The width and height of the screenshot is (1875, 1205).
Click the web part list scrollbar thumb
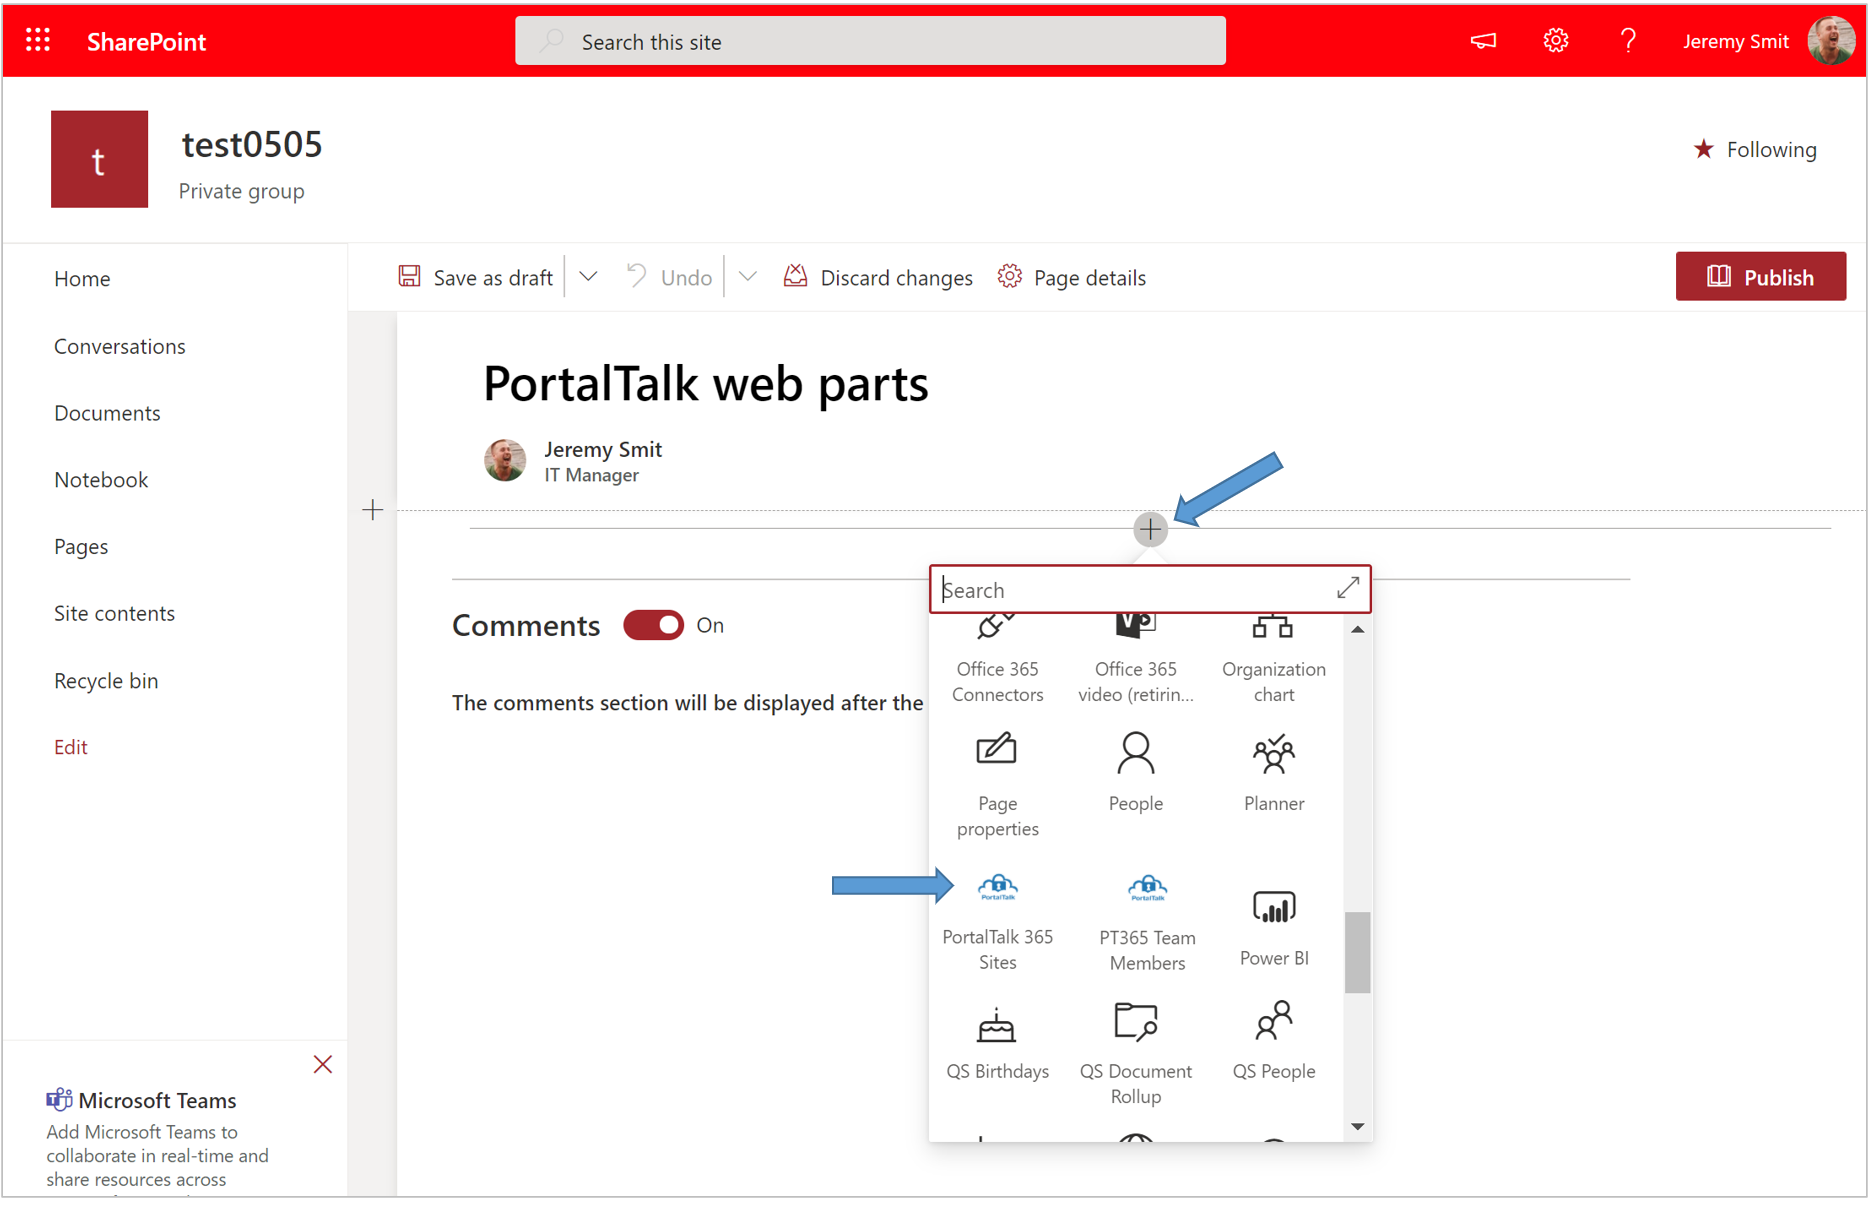coord(1357,952)
